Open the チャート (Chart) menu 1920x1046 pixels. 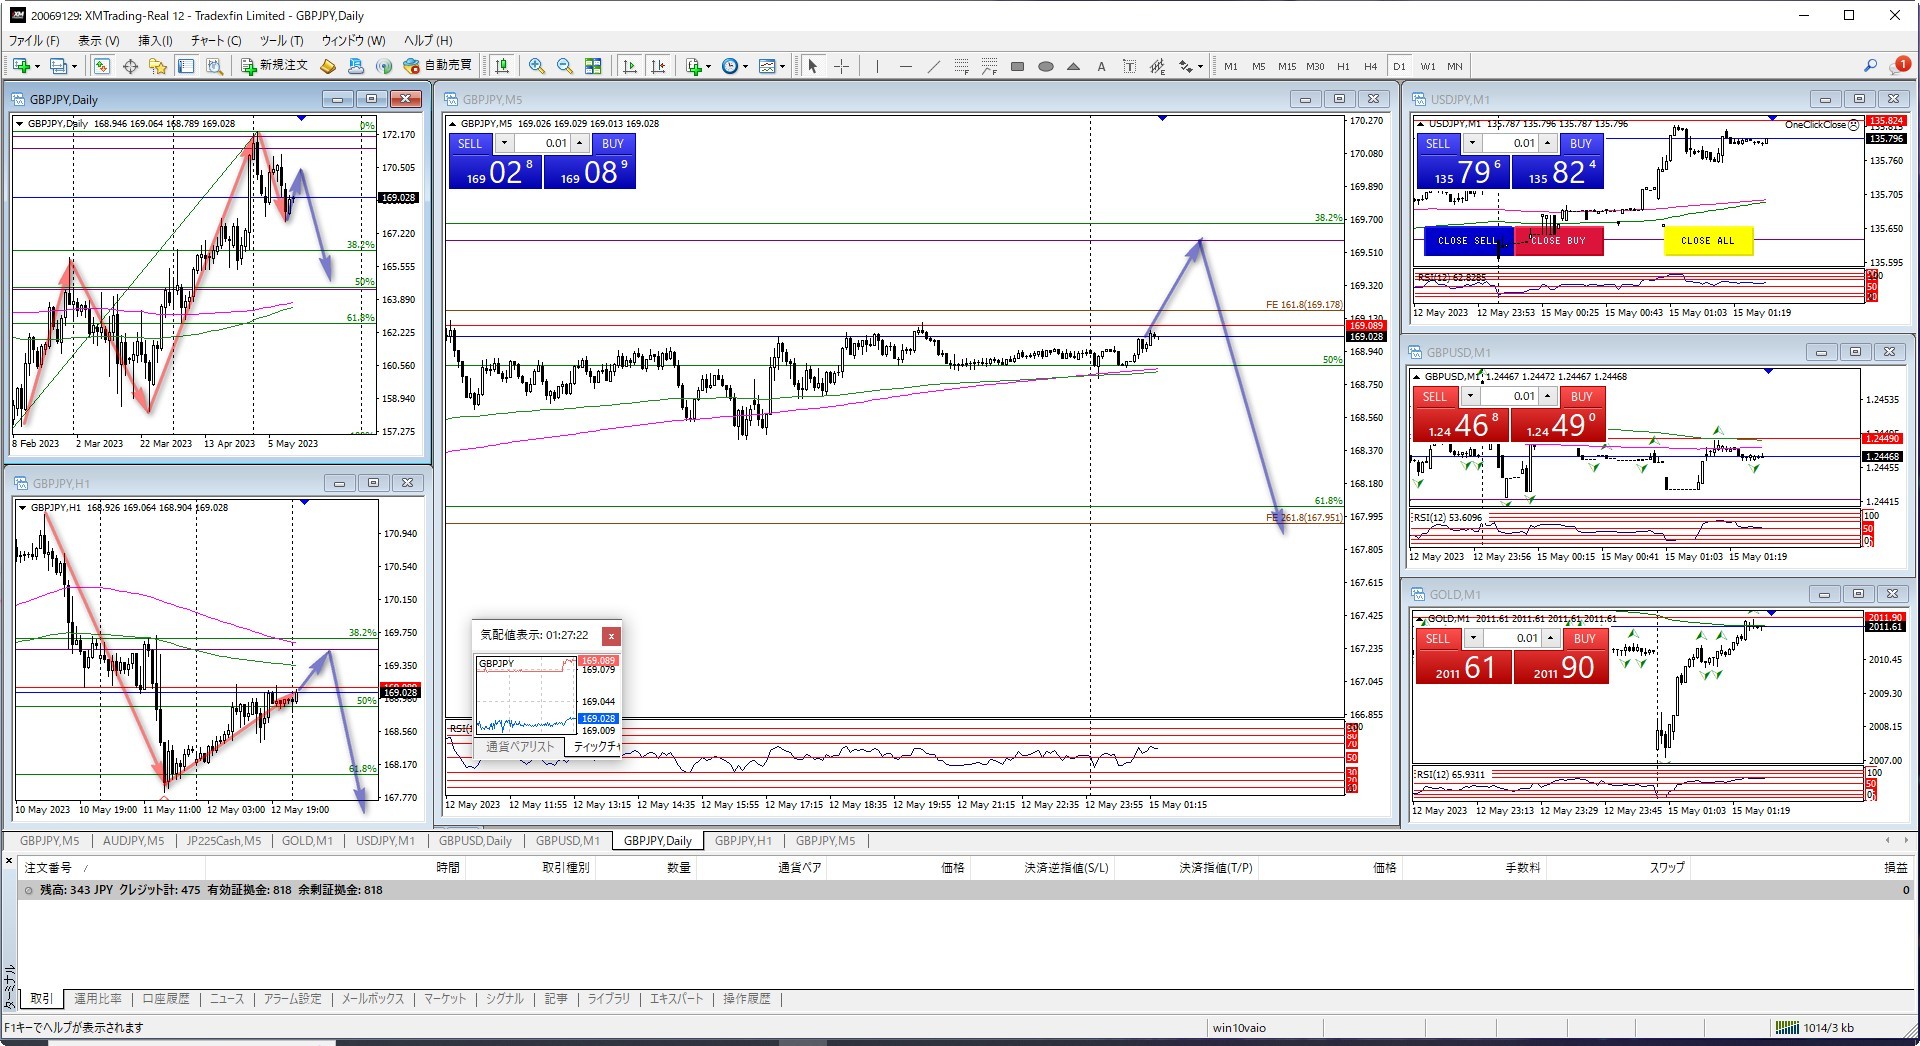point(215,41)
